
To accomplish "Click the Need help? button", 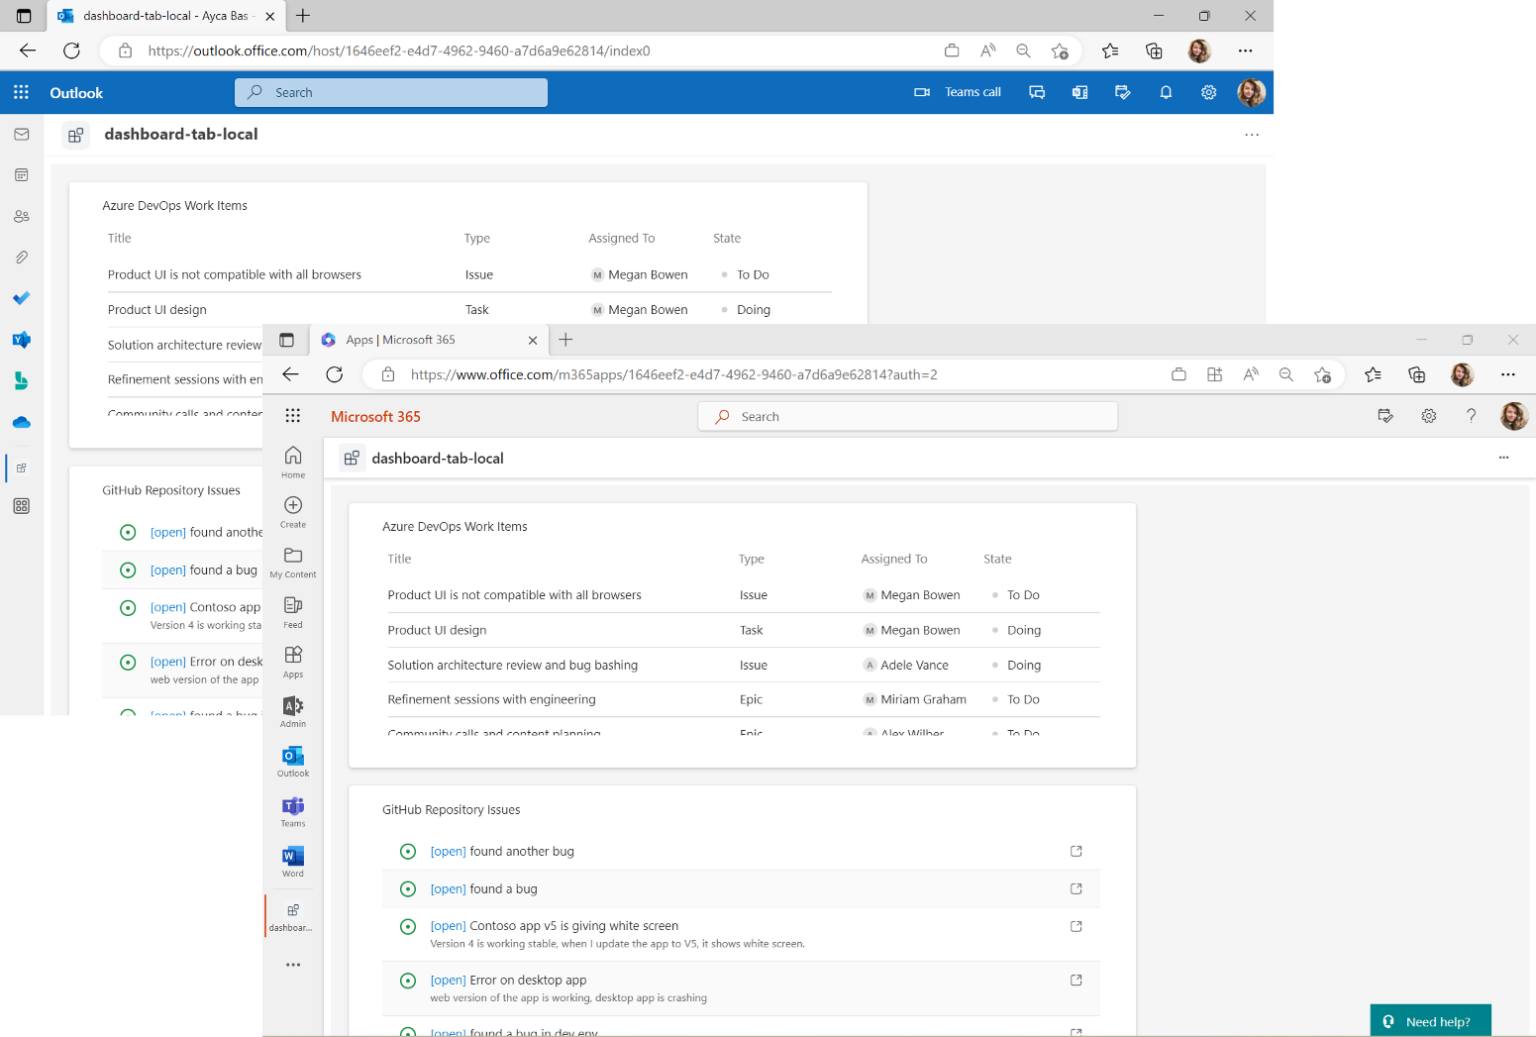I will click(x=1430, y=1021).
